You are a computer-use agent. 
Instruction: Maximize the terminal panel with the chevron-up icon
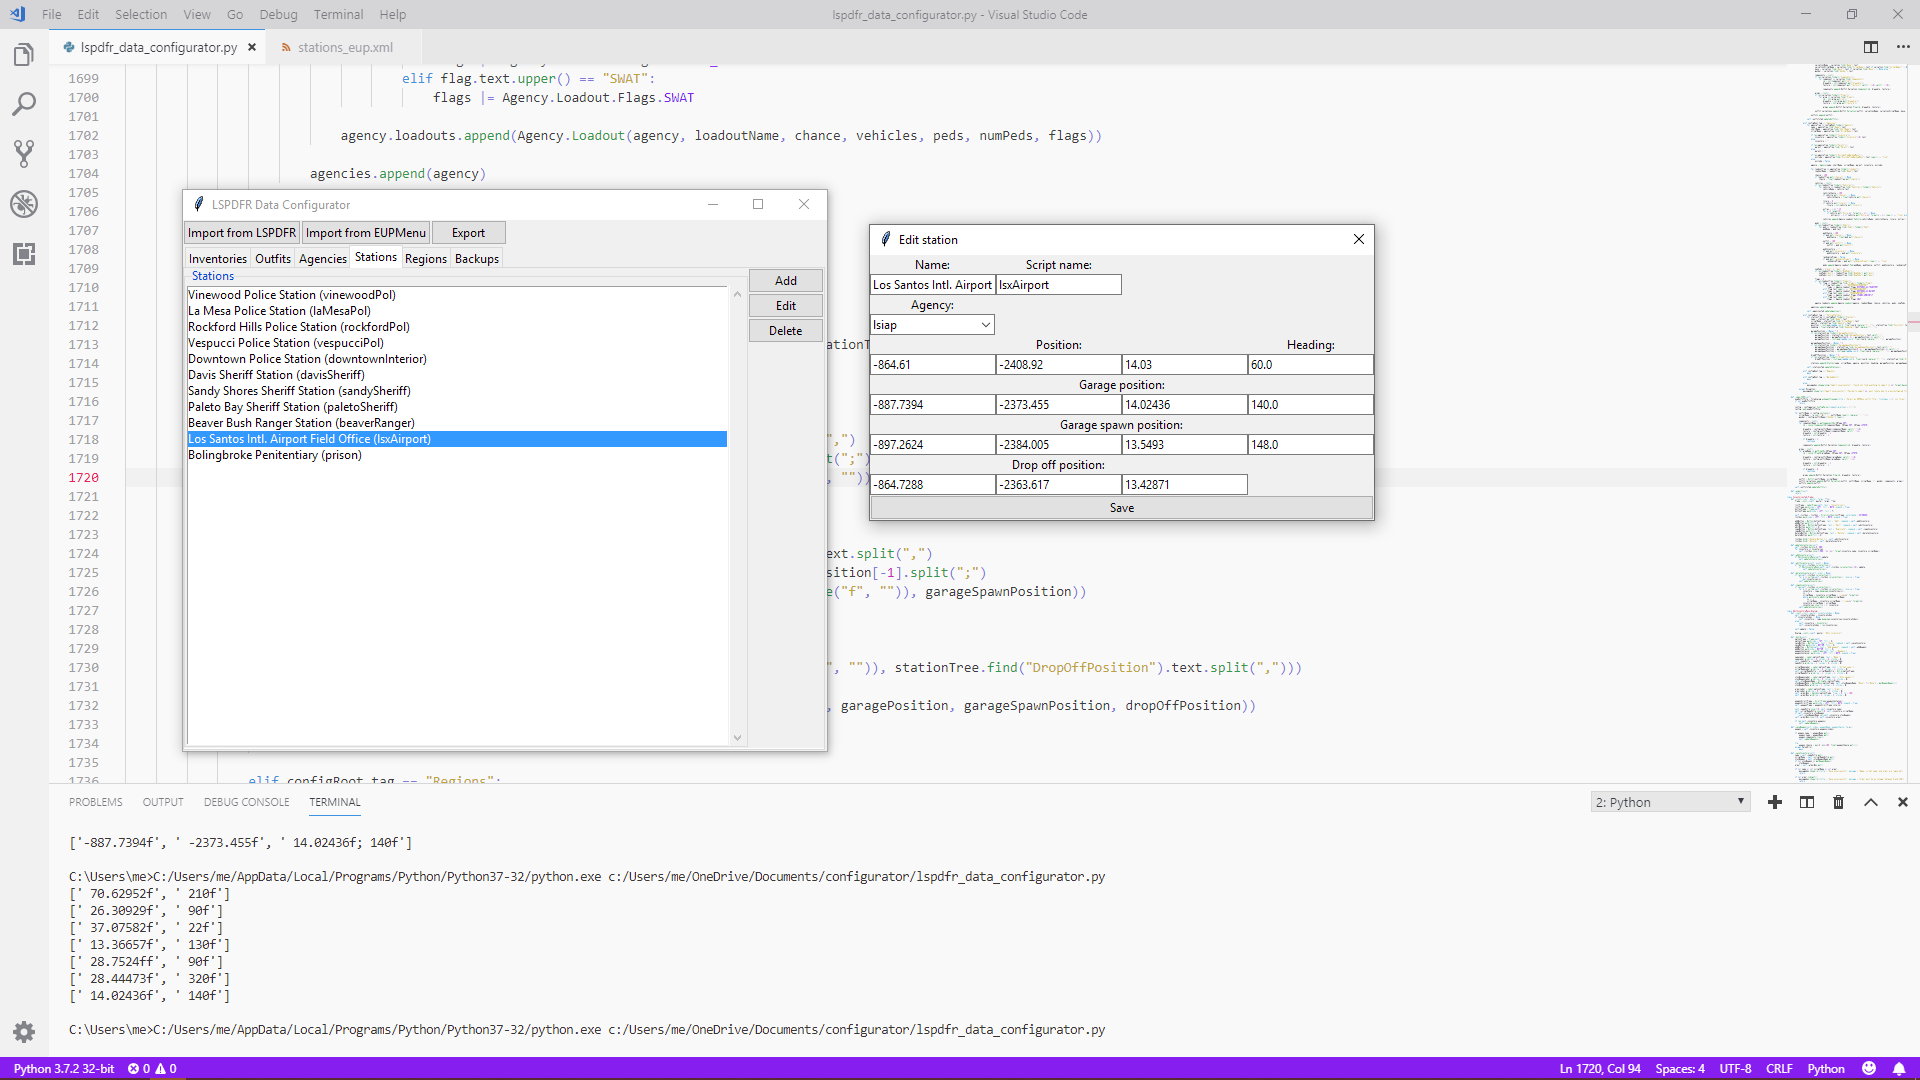(1871, 802)
